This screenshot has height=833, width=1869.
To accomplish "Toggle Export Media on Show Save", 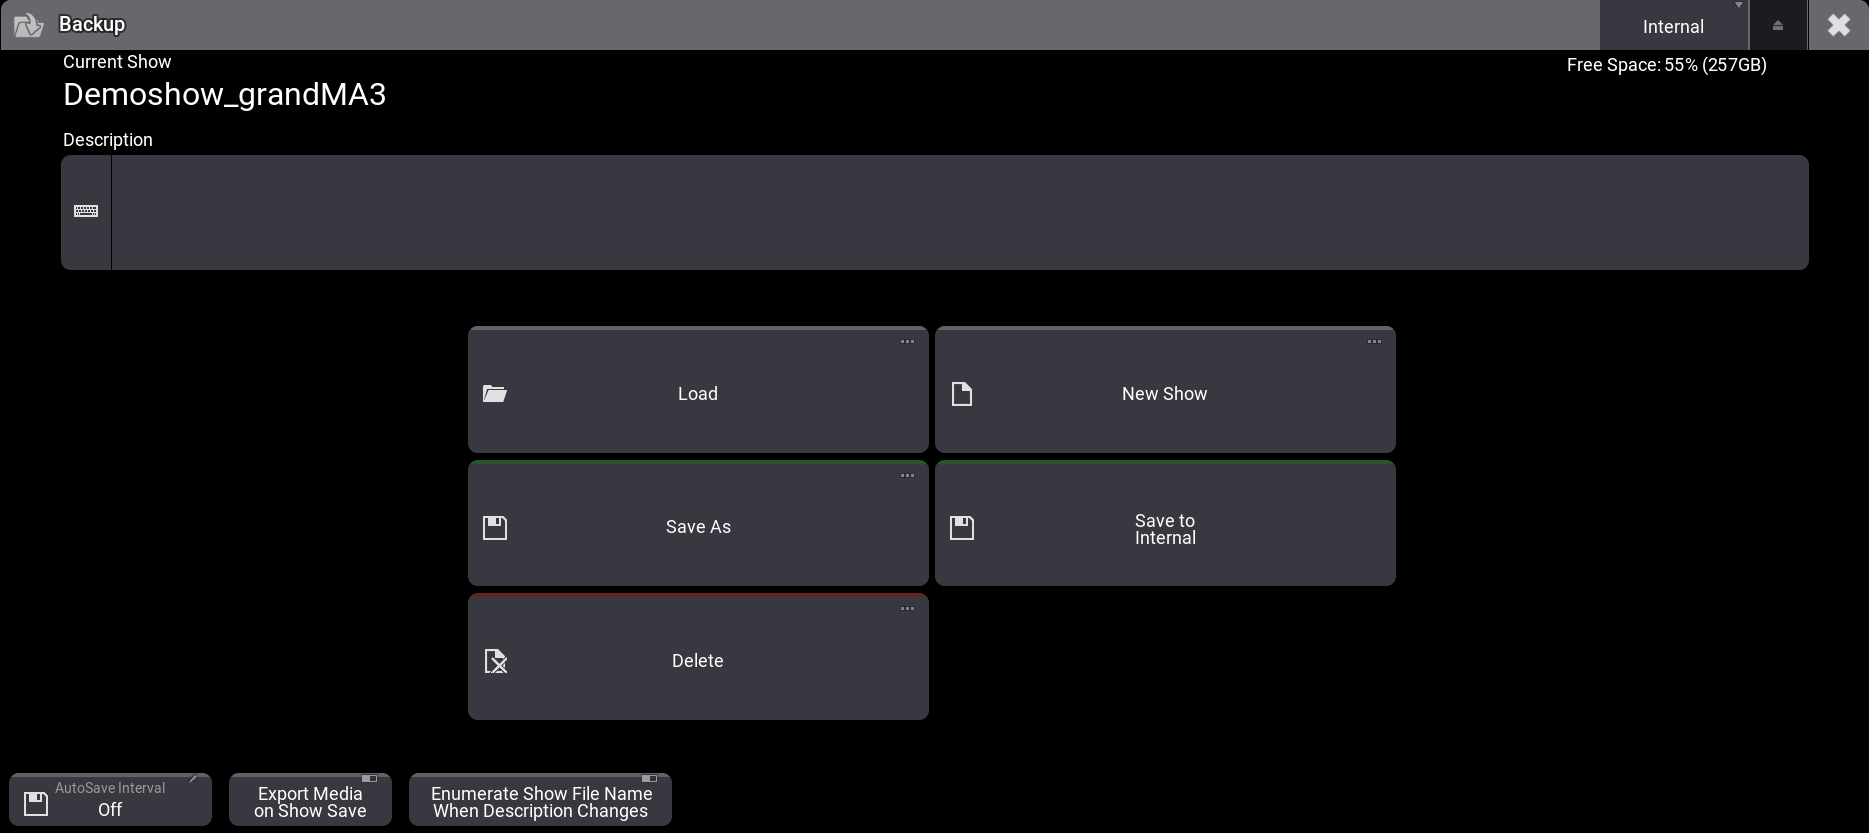I will [x=310, y=801].
